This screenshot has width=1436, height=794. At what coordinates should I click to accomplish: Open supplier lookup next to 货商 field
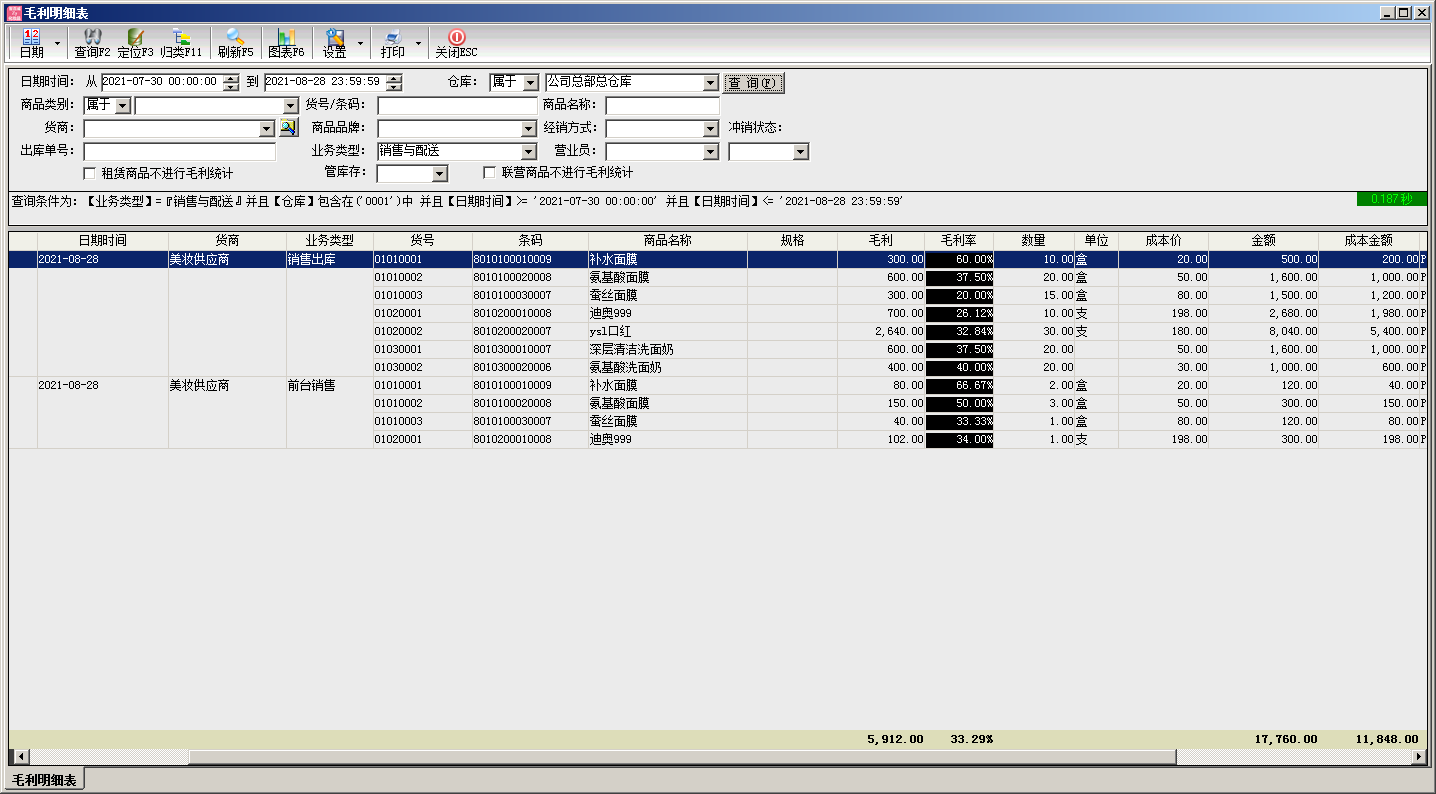(x=288, y=128)
